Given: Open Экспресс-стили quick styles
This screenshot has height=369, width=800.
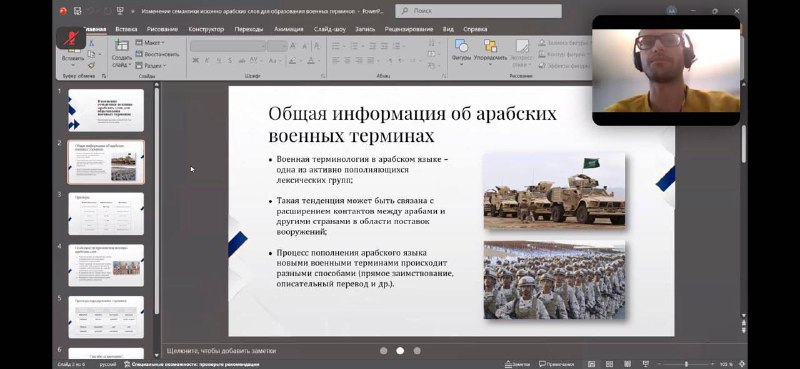Looking at the screenshot, I should 521,53.
